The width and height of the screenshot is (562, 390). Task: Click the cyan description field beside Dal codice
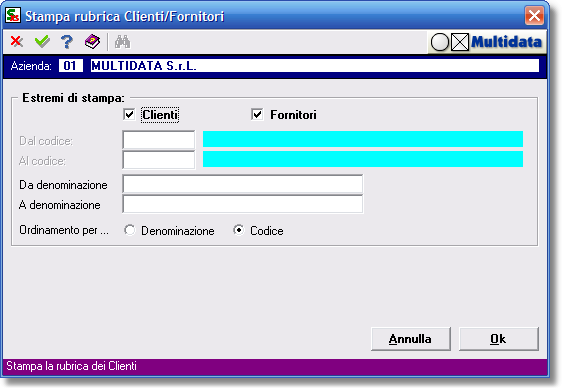(x=363, y=139)
